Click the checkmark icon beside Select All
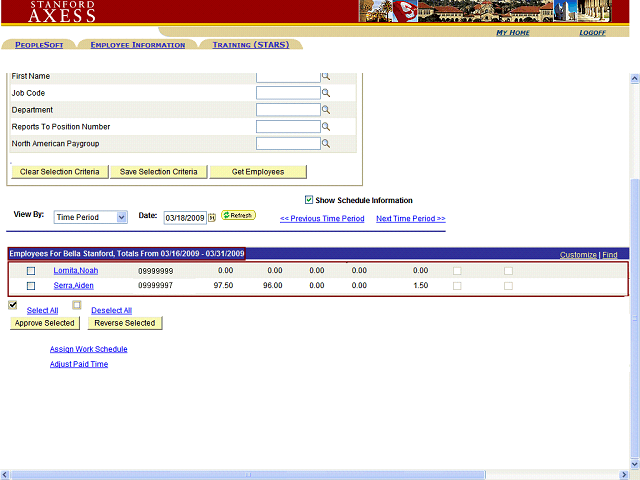The image size is (640, 480). click(13, 305)
